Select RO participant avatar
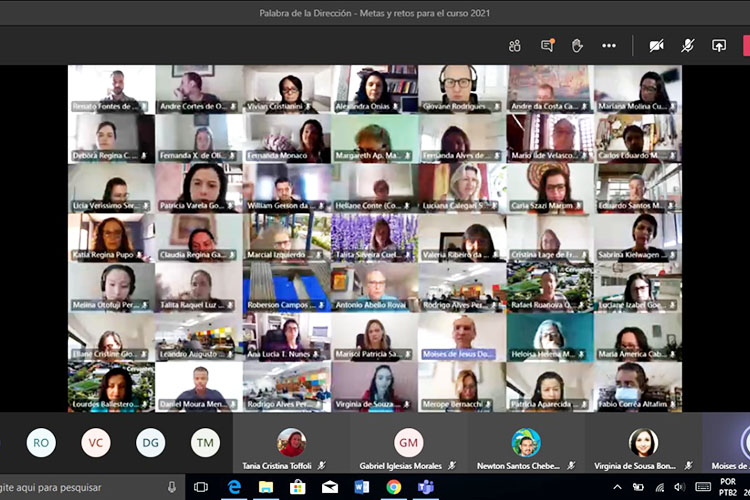The height and width of the screenshot is (500, 750). click(x=41, y=442)
